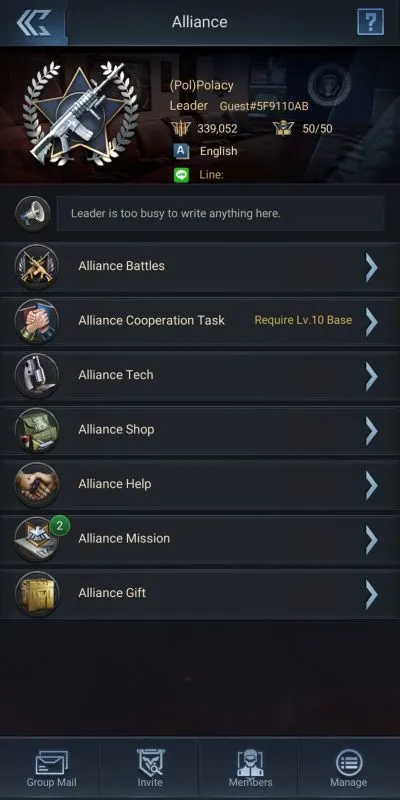Image resolution: width=400 pixels, height=800 pixels.
Task: Expand Alliance Battles with its chevron
Action: (x=371, y=267)
